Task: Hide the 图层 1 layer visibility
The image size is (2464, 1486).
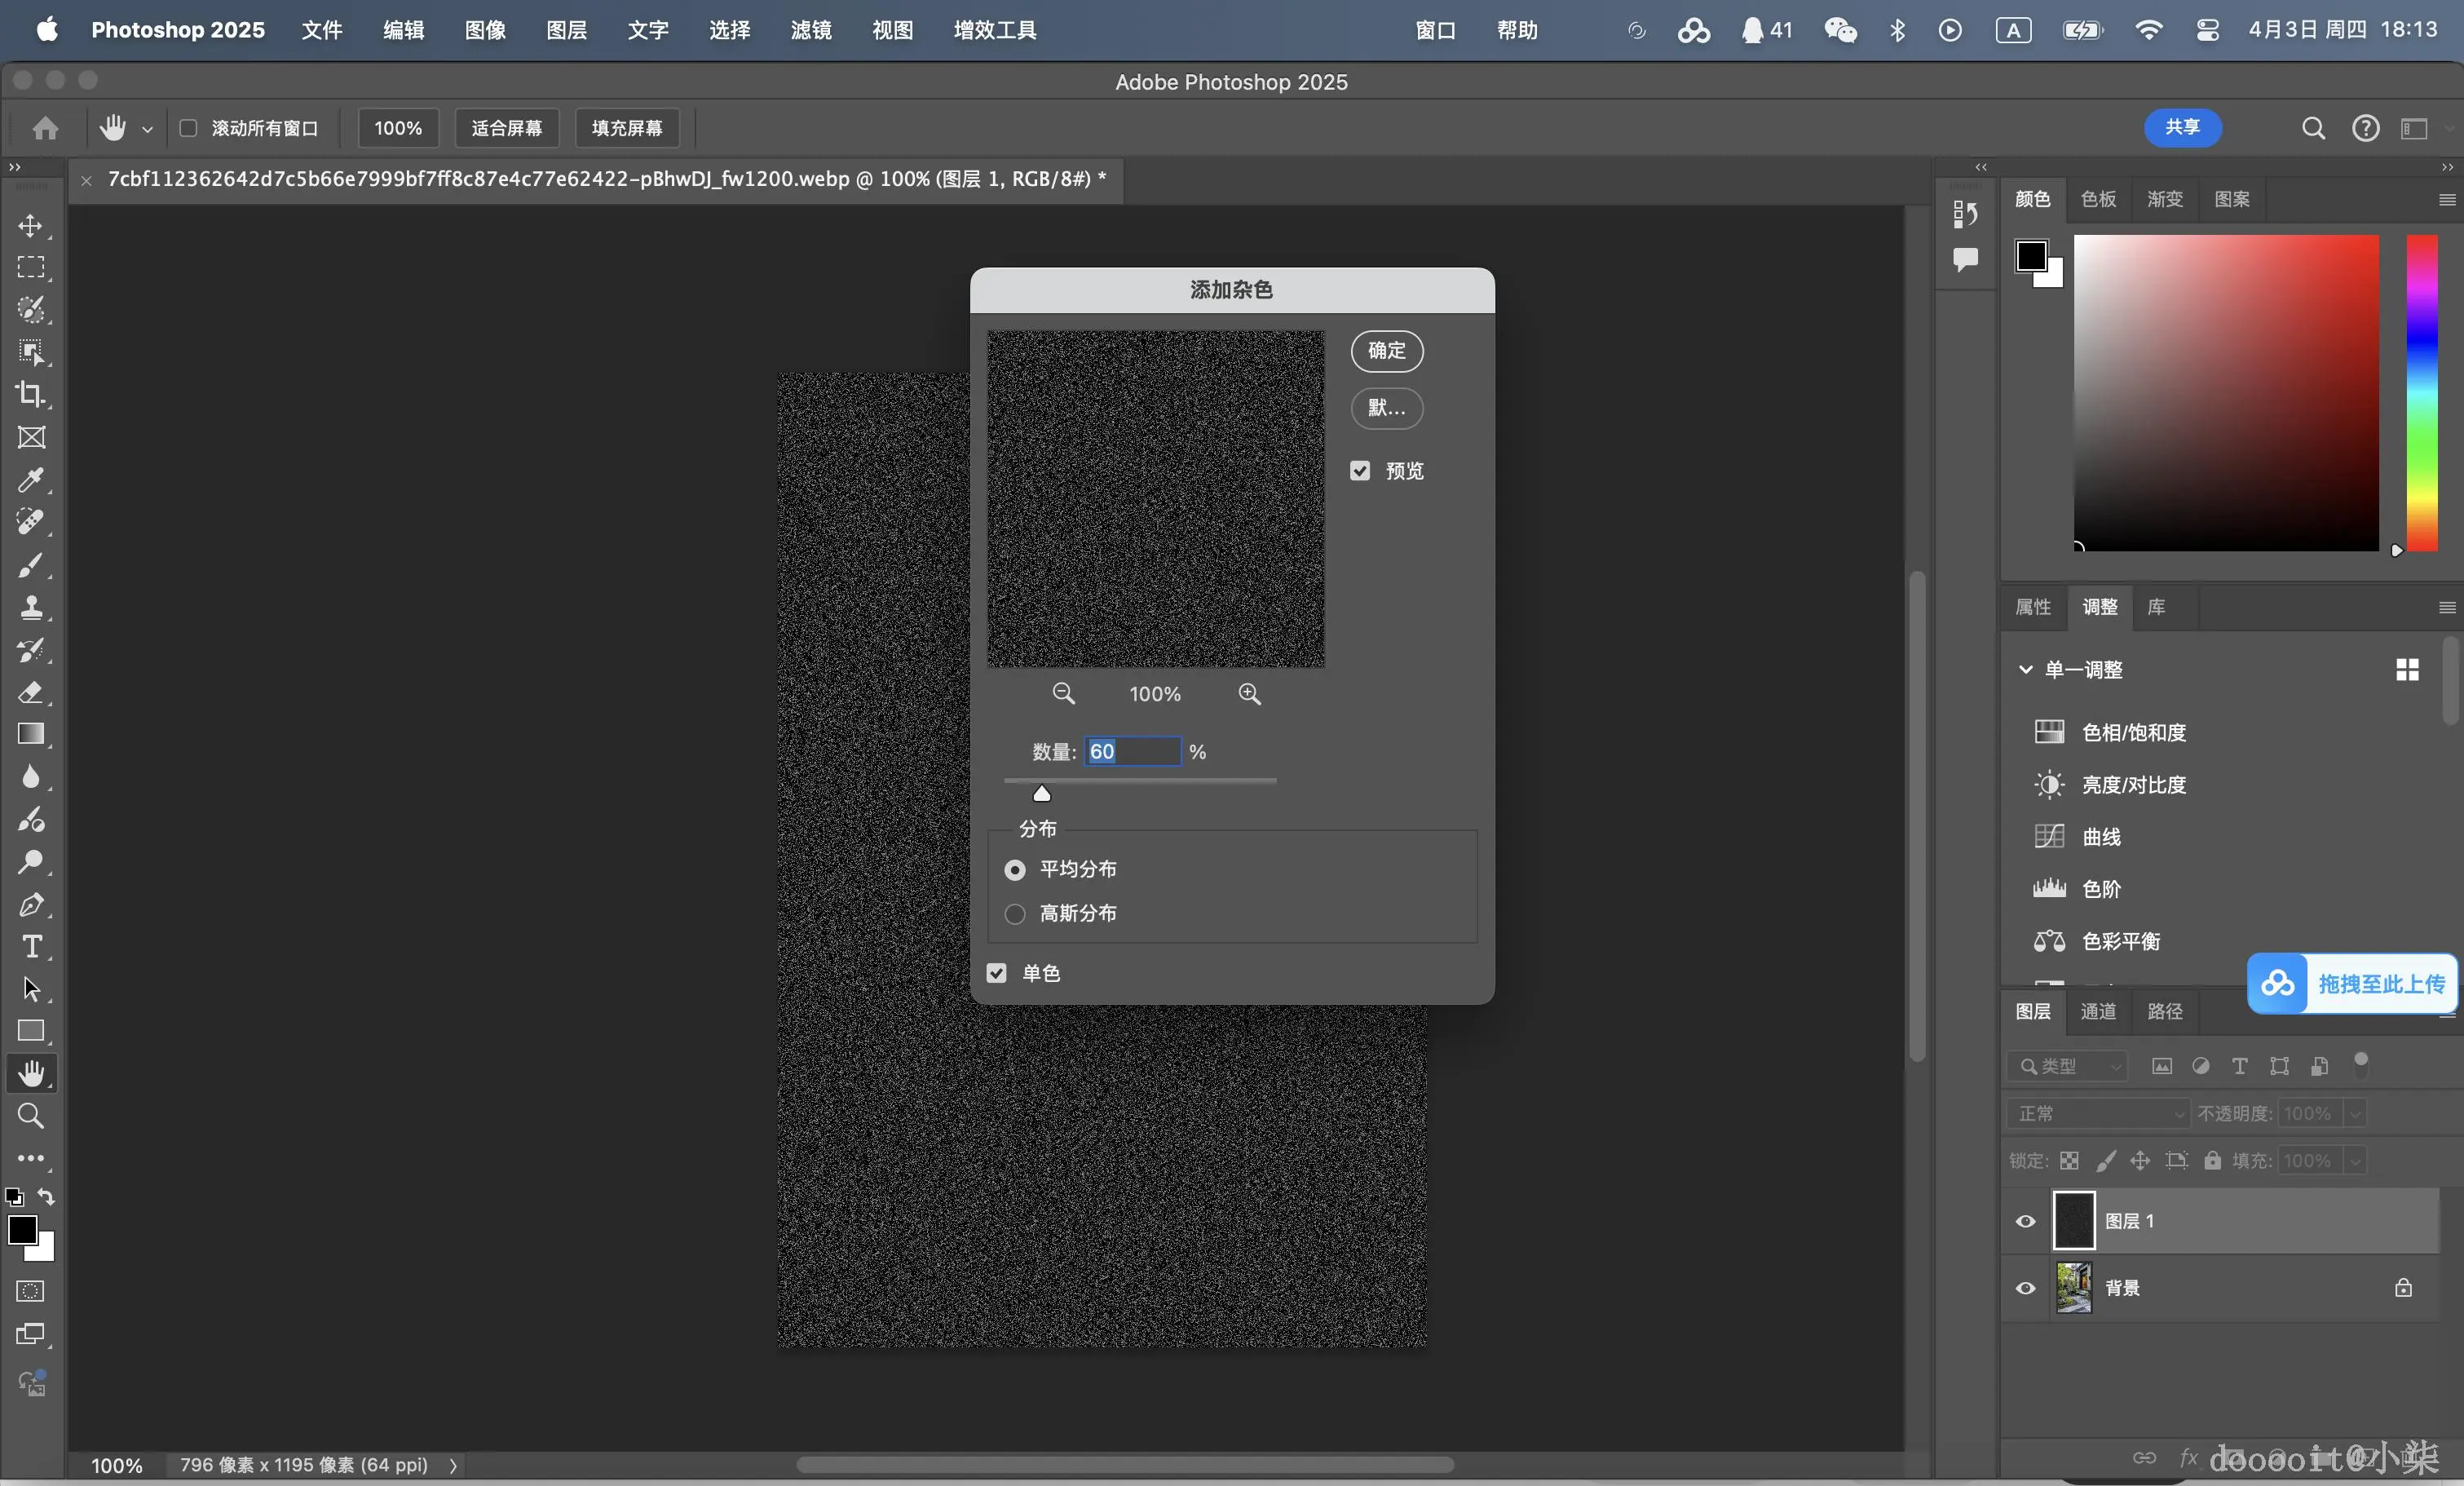Action: tap(2025, 1221)
